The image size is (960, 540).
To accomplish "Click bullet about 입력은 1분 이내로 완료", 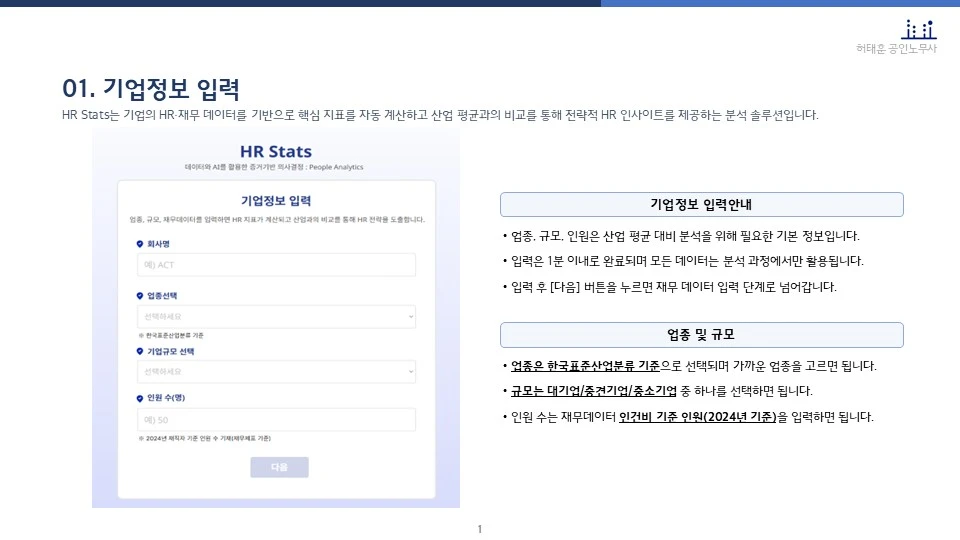I will pyautogui.click(x=683, y=261).
